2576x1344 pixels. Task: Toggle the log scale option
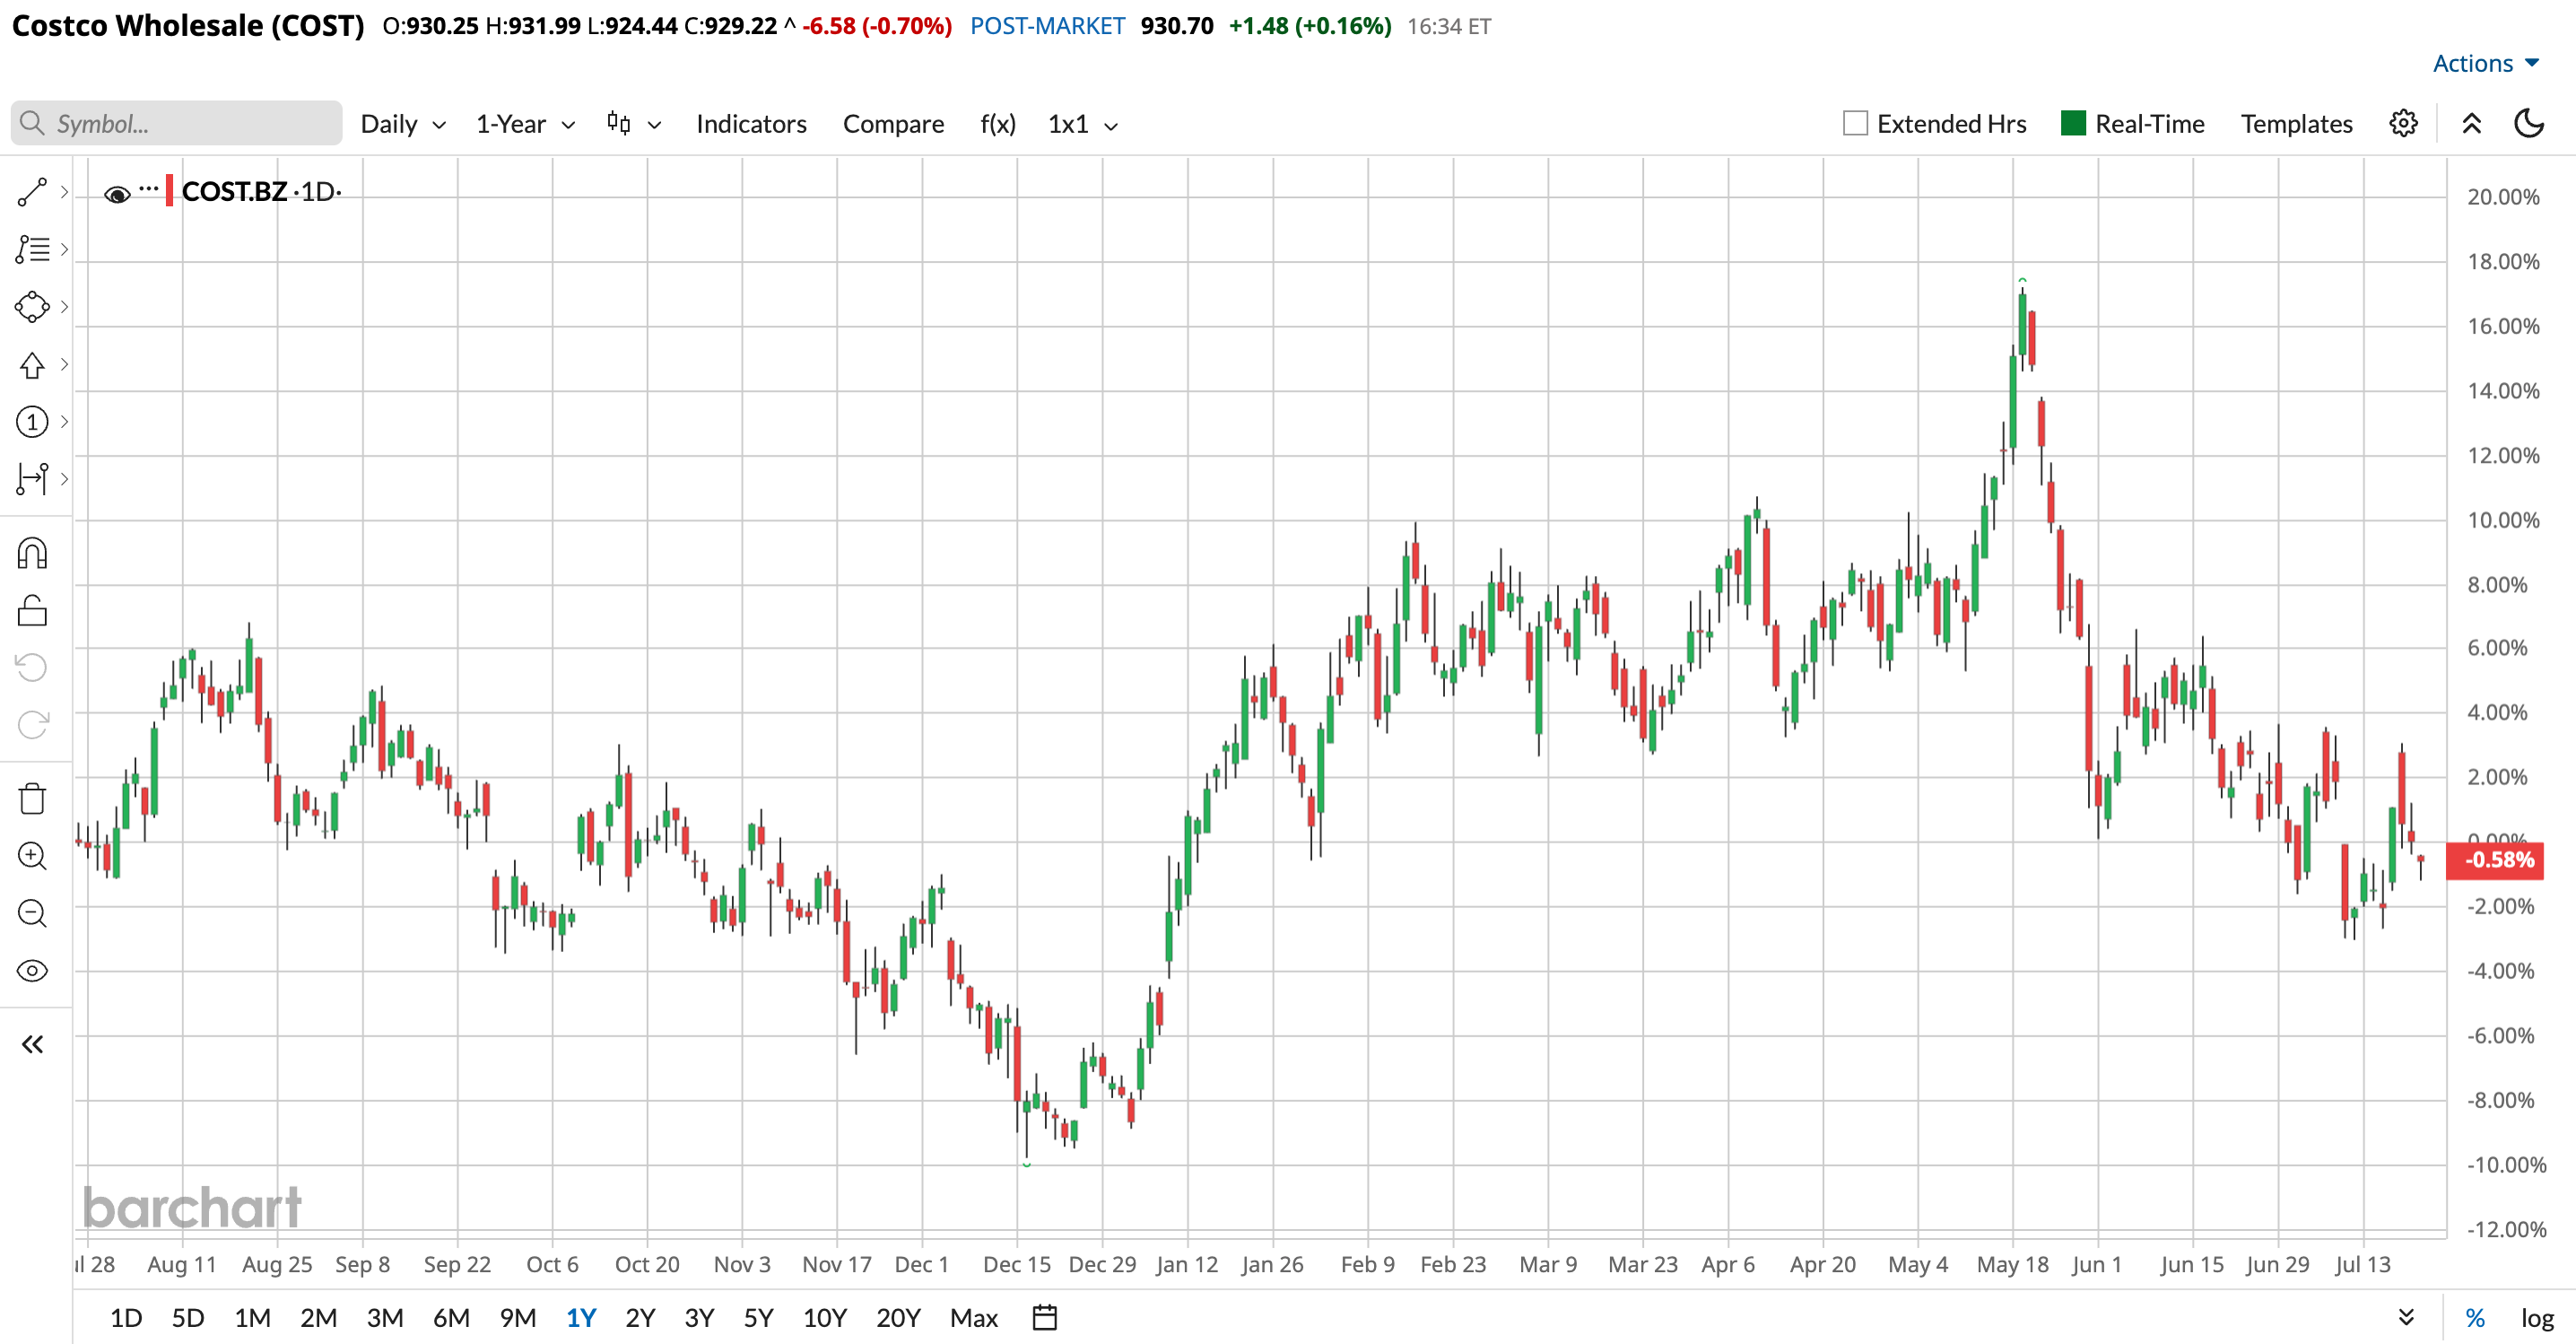pos(2537,1318)
